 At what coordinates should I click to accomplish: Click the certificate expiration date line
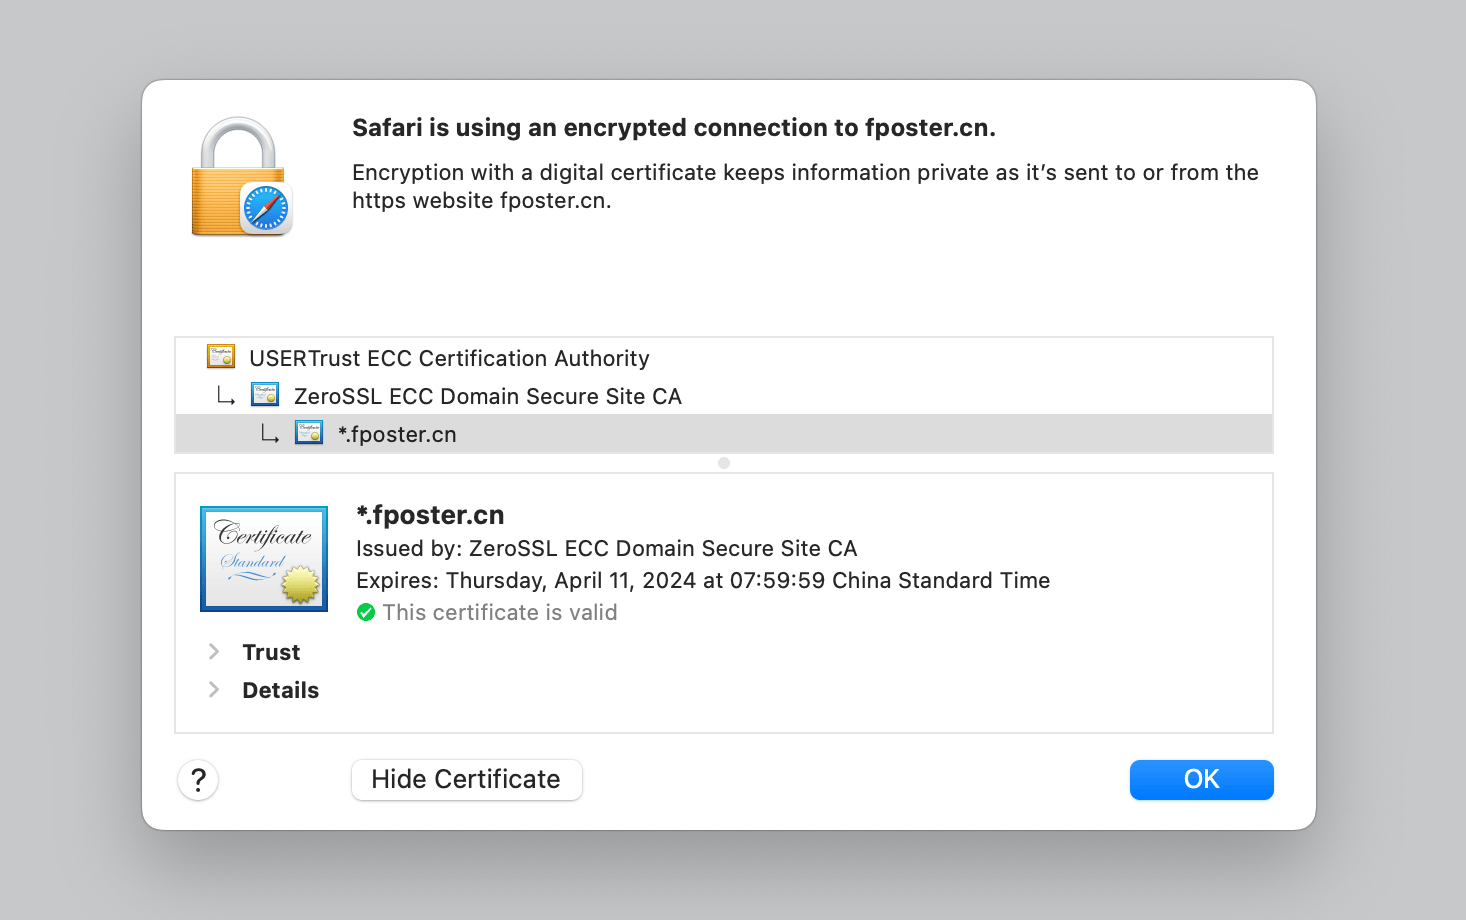(702, 580)
